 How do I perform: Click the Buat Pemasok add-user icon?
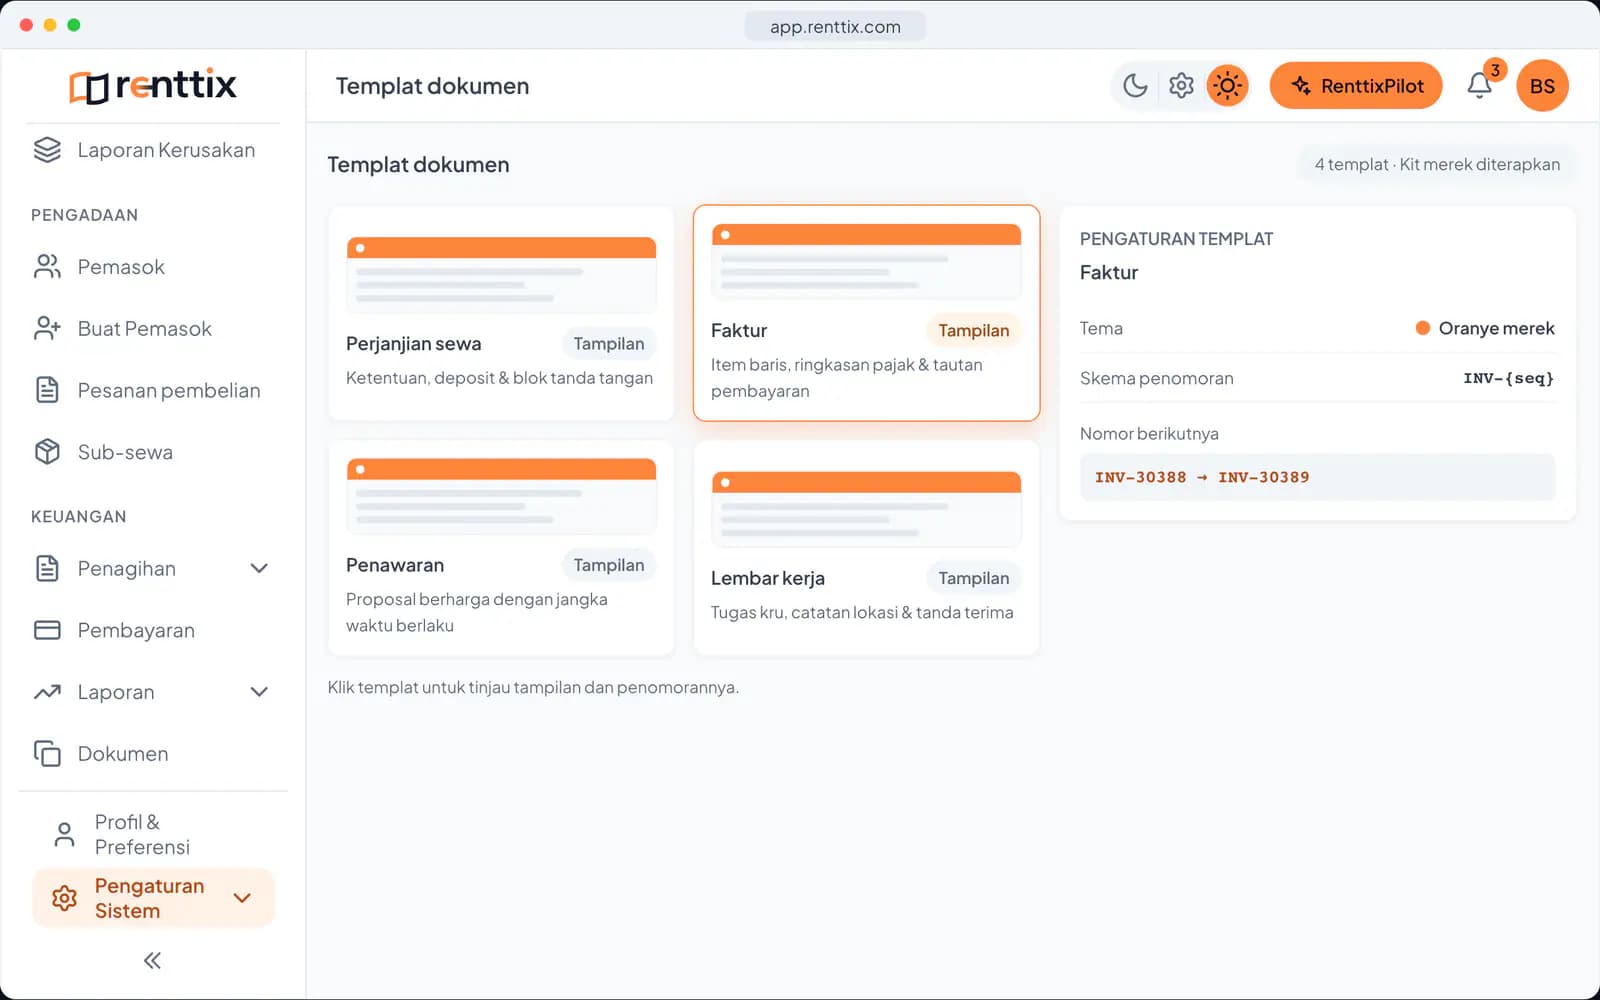click(x=47, y=328)
